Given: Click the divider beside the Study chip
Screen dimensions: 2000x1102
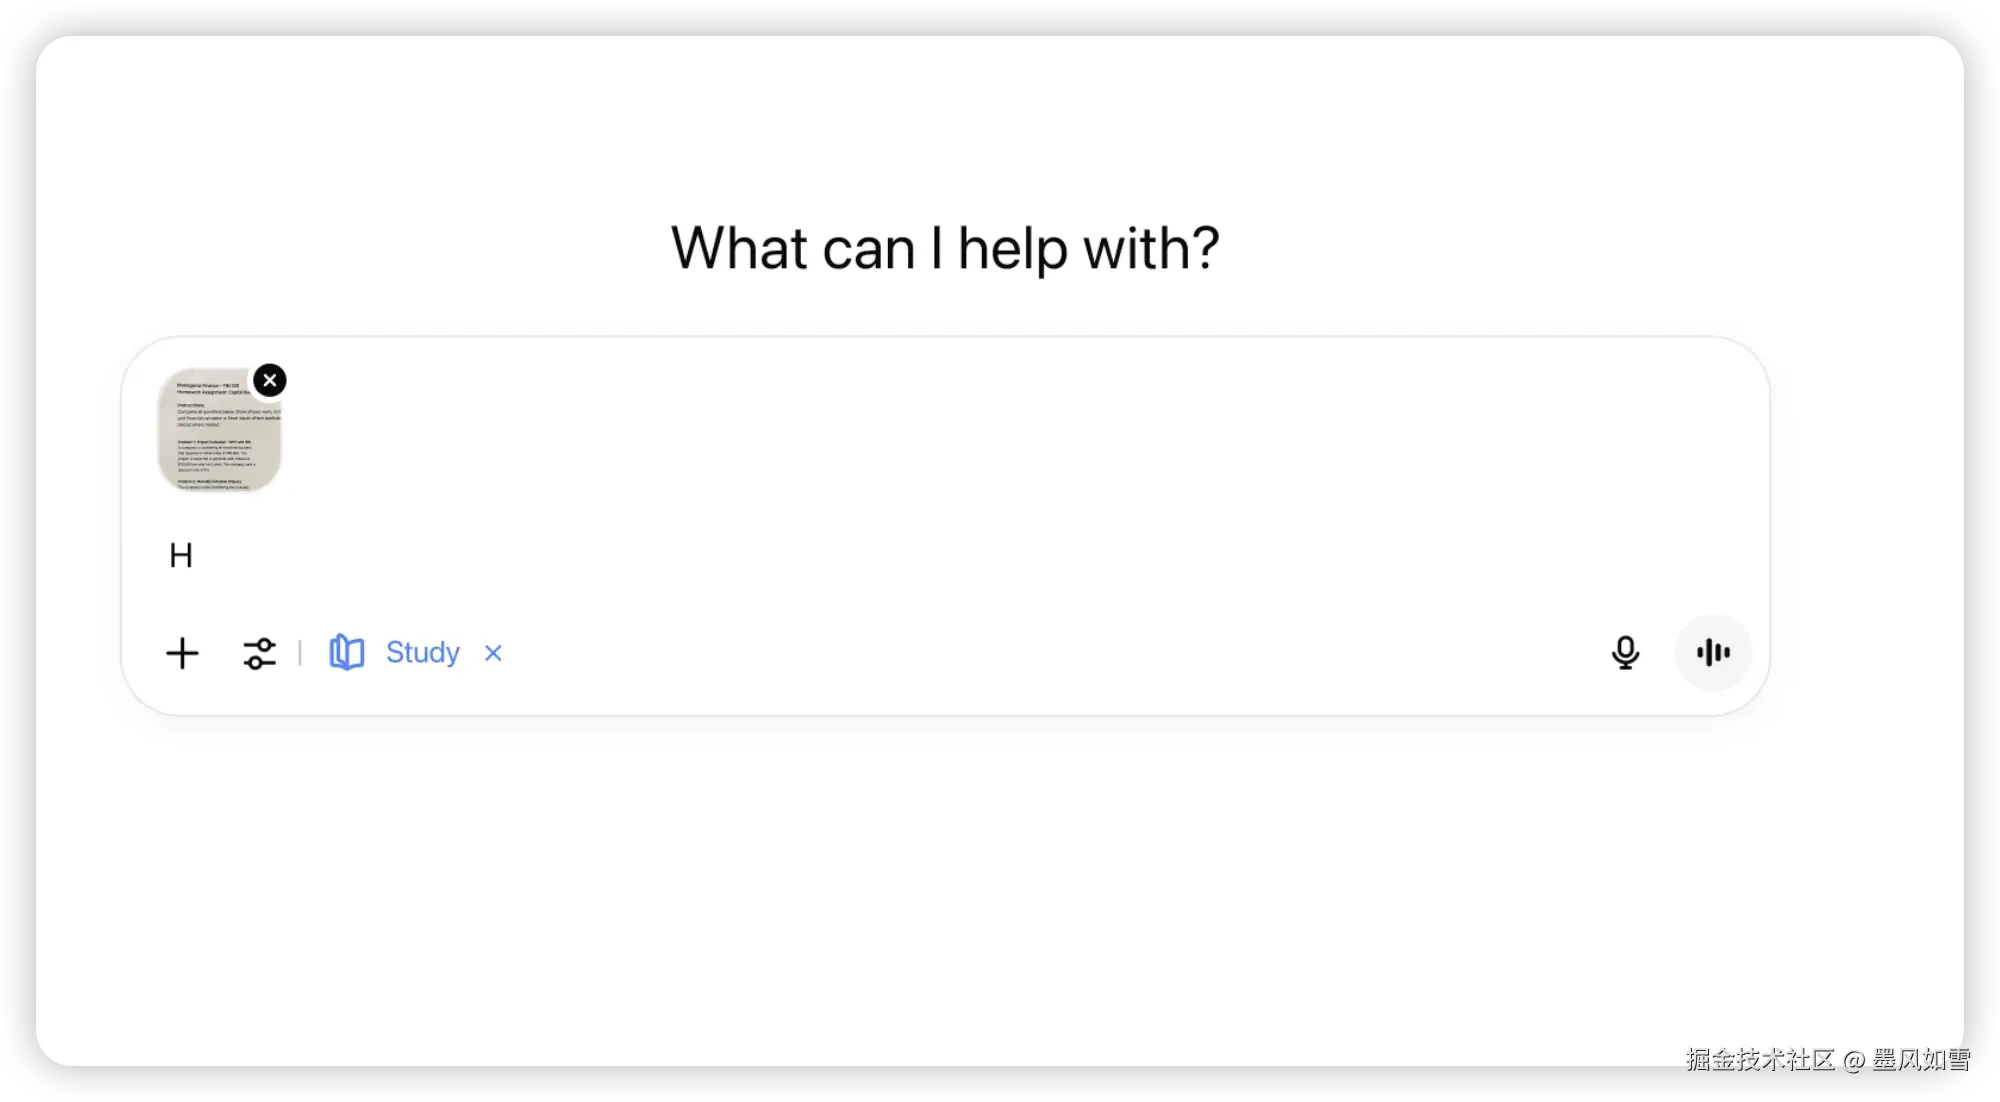Looking at the screenshot, I should coord(300,653).
